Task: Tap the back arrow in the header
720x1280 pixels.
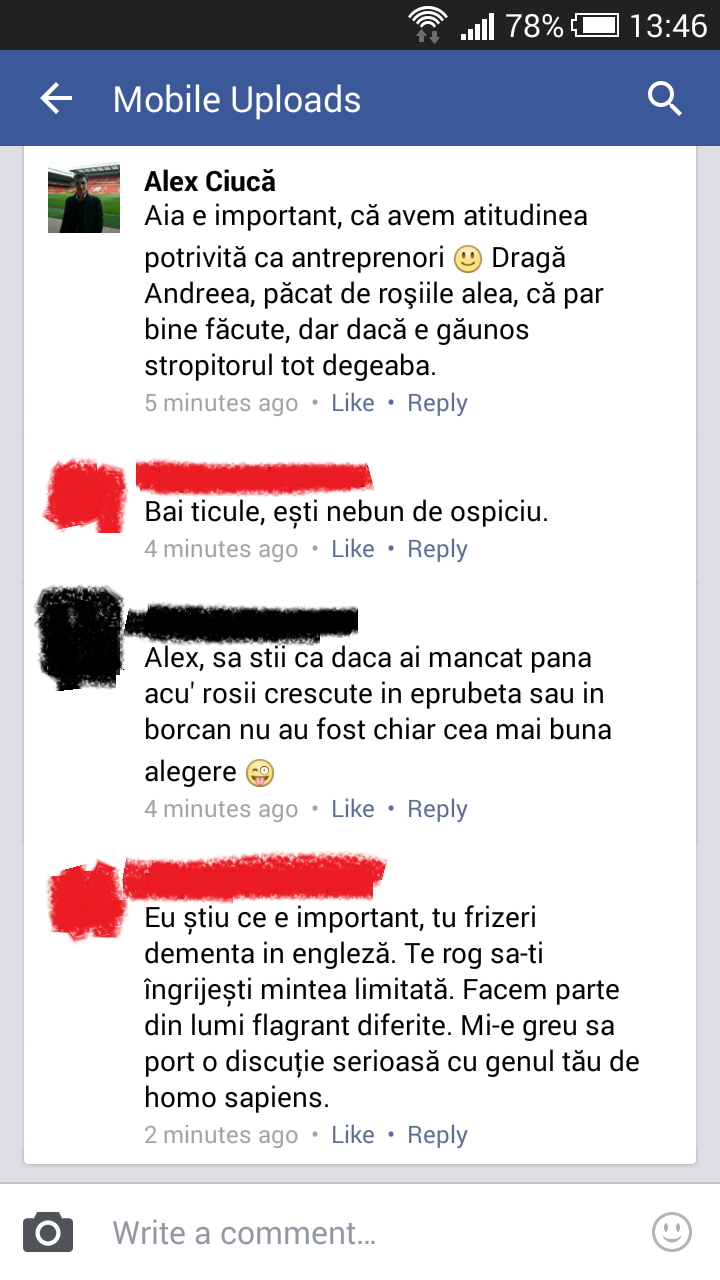Action: (x=56, y=99)
